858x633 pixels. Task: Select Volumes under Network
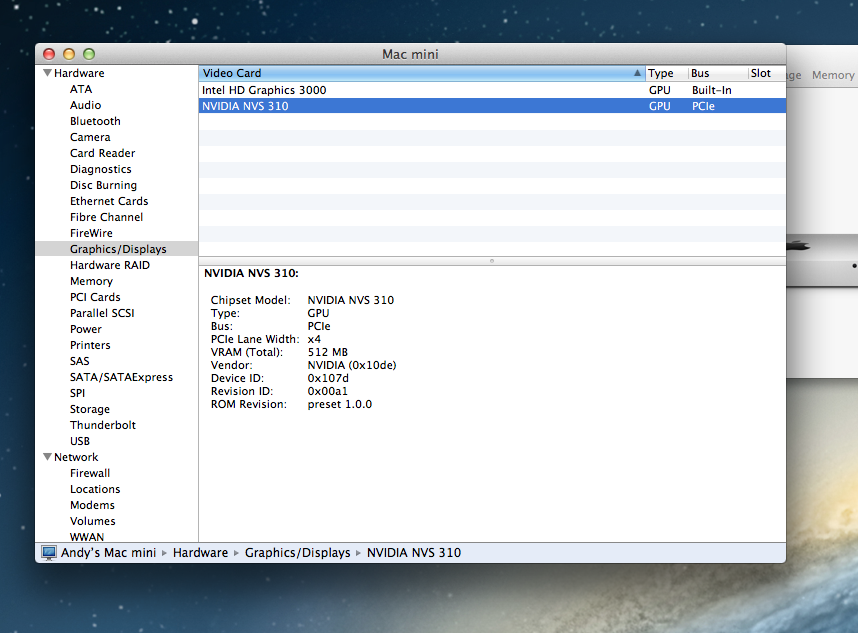pyautogui.click(x=93, y=521)
